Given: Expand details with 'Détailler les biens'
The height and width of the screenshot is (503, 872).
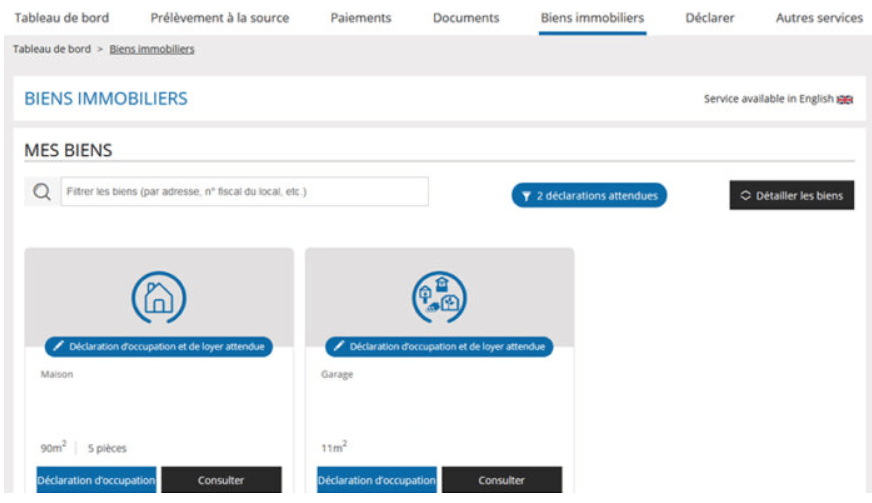Looking at the screenshot, I should tap(791, 196).
